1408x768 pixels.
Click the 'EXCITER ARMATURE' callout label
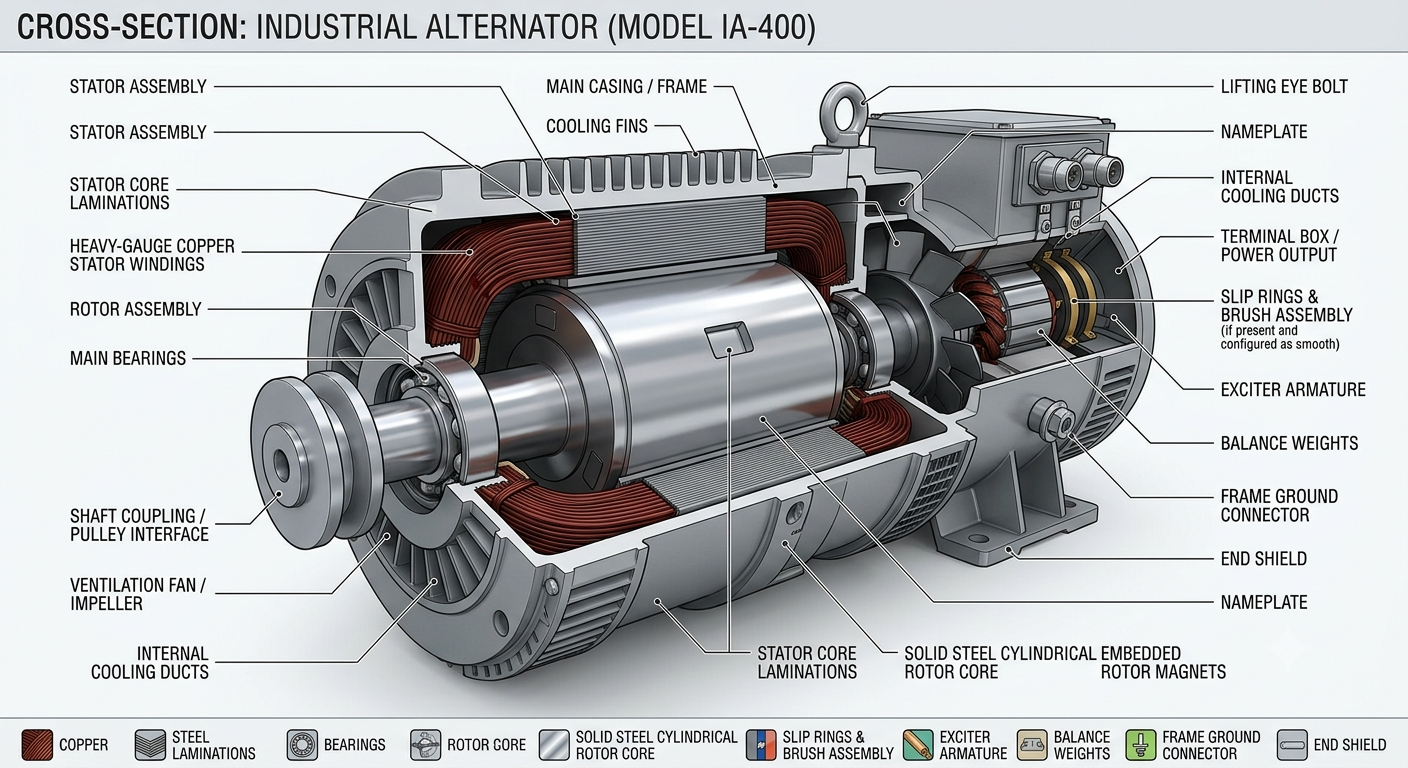1293,390
